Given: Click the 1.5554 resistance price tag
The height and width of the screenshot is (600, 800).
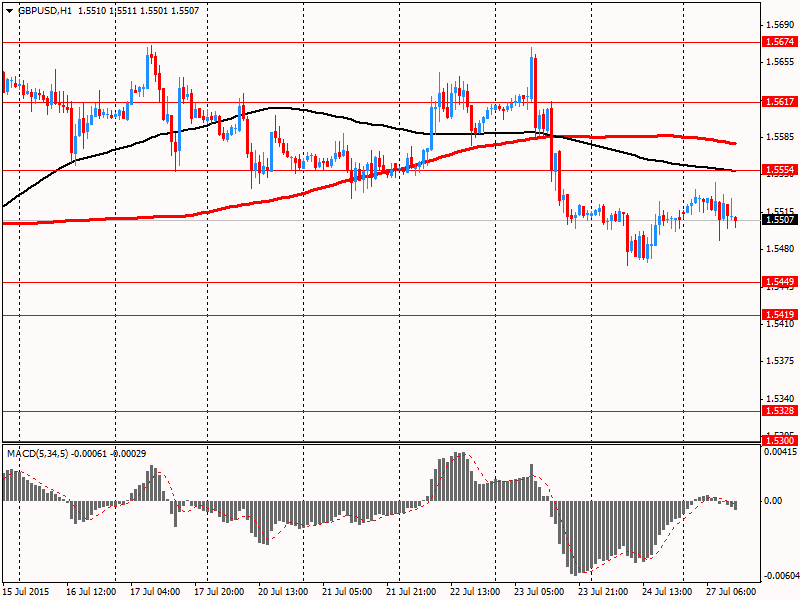Looking at the screenshot, I should pos(779,170).
